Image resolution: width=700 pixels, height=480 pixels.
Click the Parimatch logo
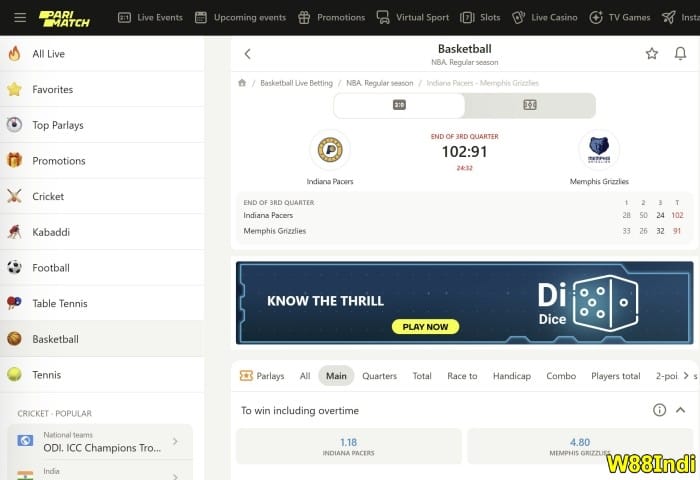64,19
